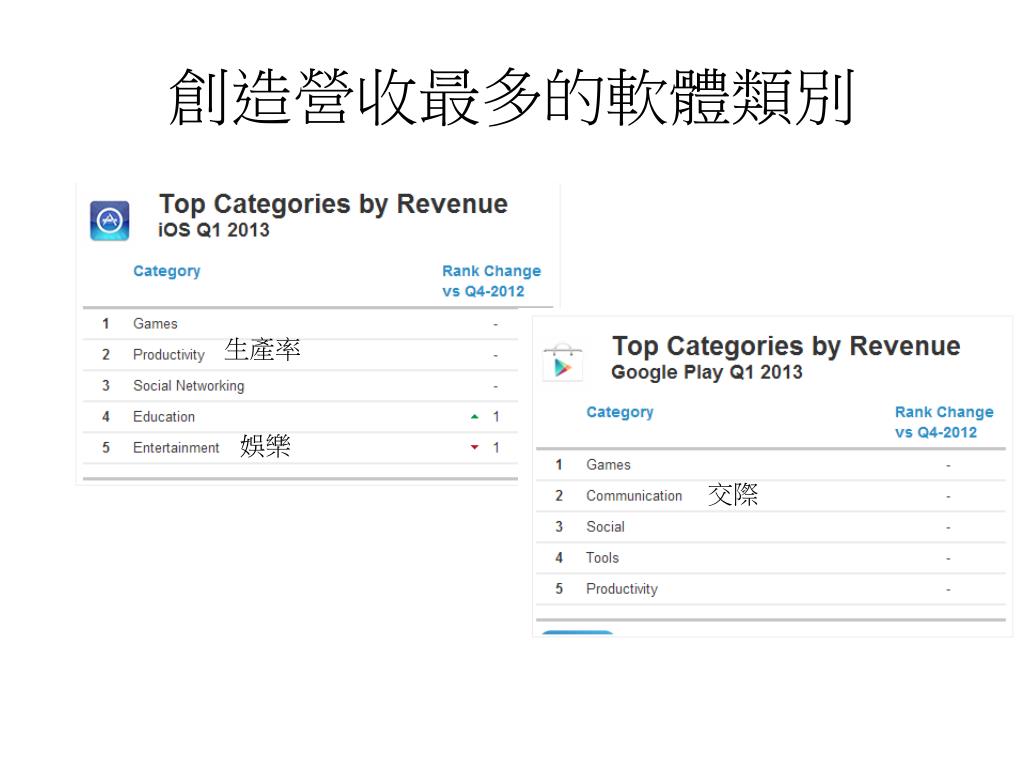Screen dimensions: 1024x768
Task: Click the iOS 'Top Categories by Revenue' heading
Action: pos(333,204)
